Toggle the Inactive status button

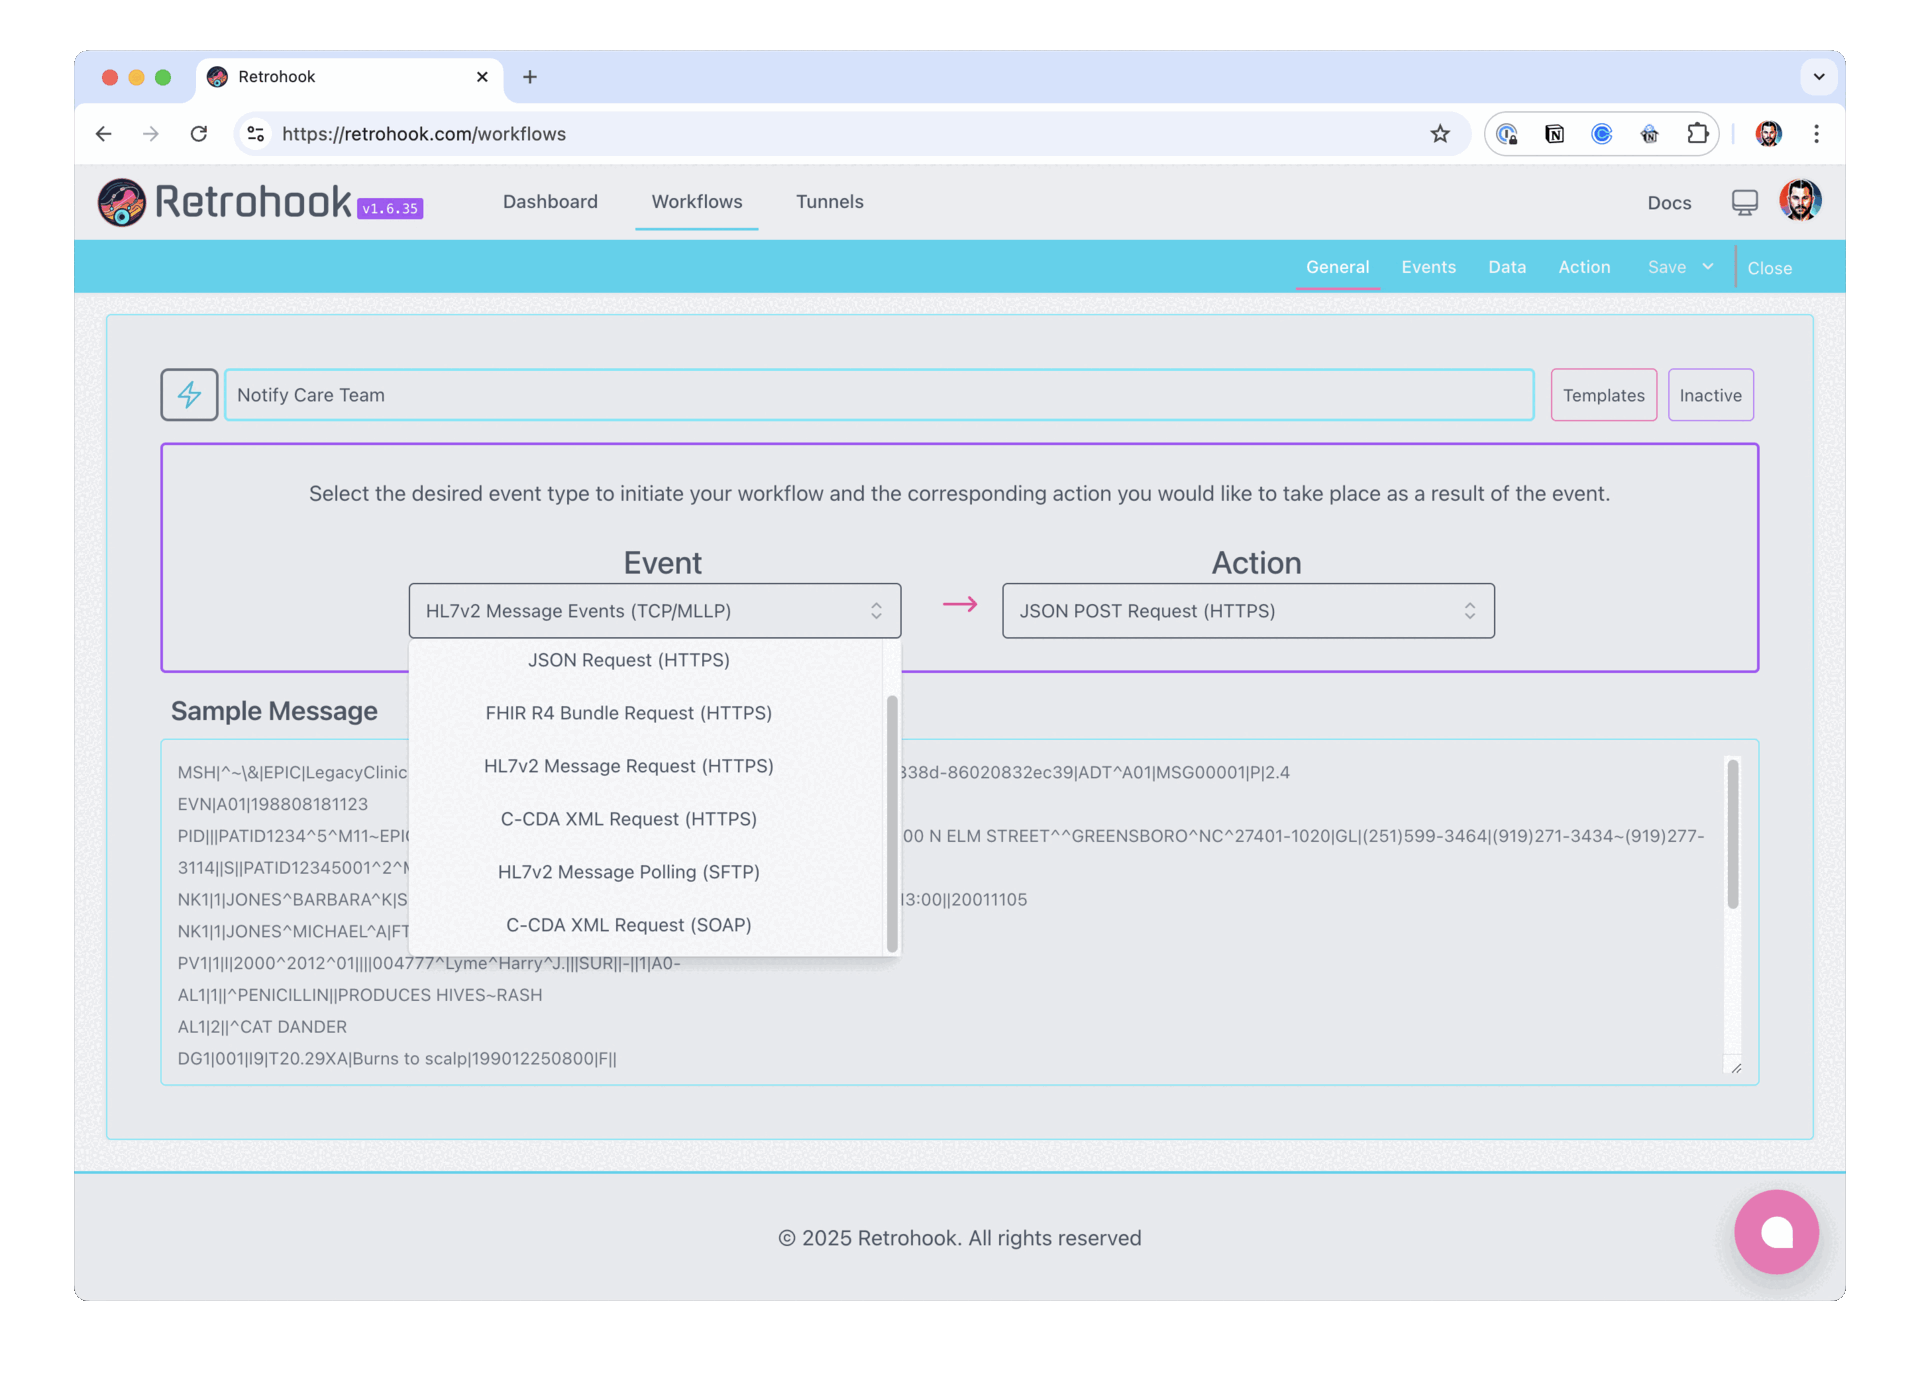(1710, 395)
